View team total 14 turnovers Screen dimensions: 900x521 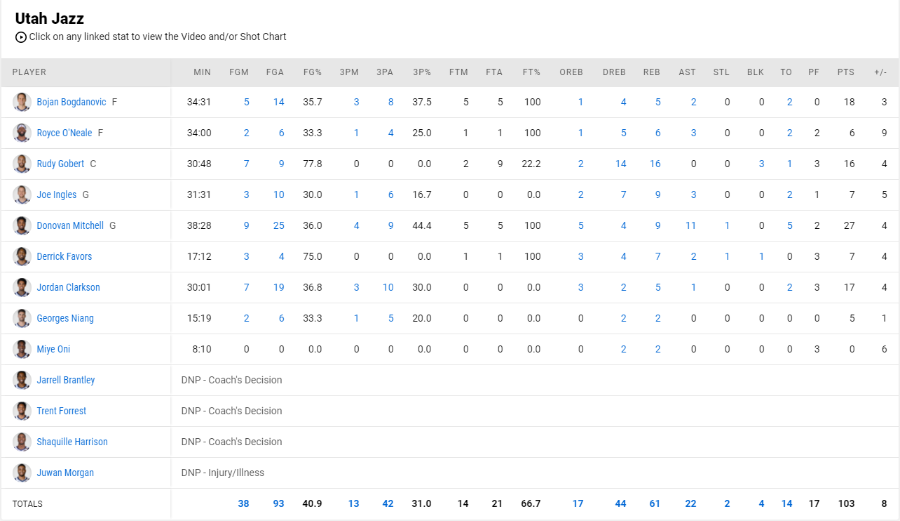point(787,504)
